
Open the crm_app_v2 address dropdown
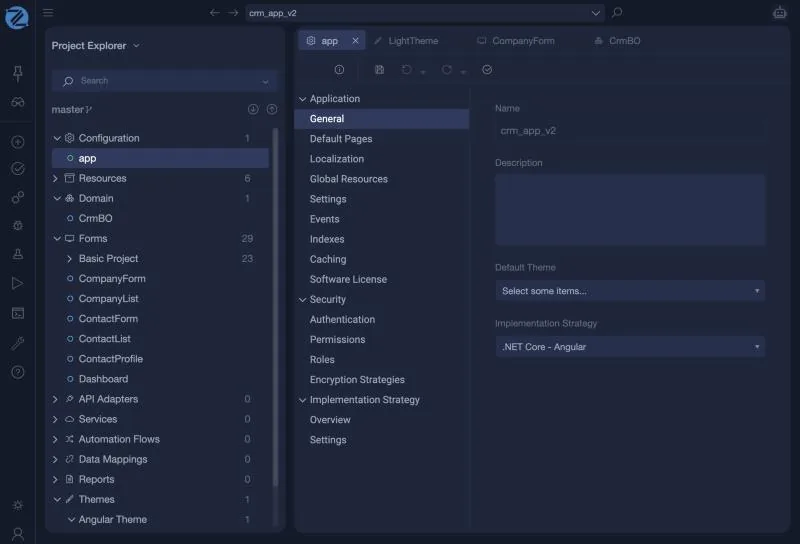click(595, 13)
